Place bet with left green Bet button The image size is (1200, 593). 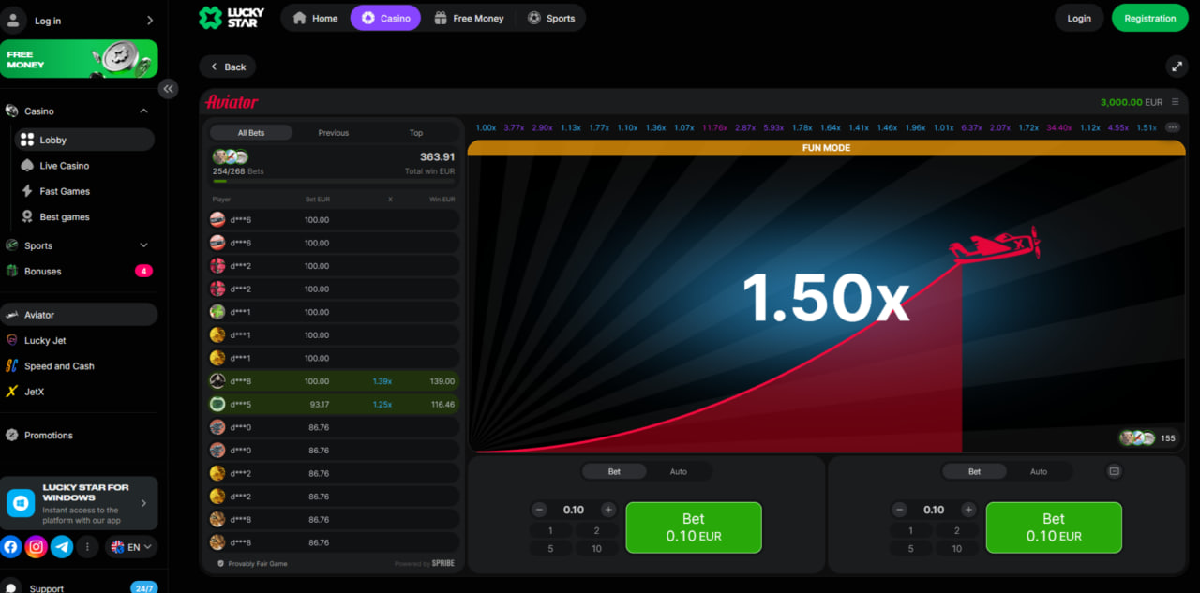tap(694, 527)
